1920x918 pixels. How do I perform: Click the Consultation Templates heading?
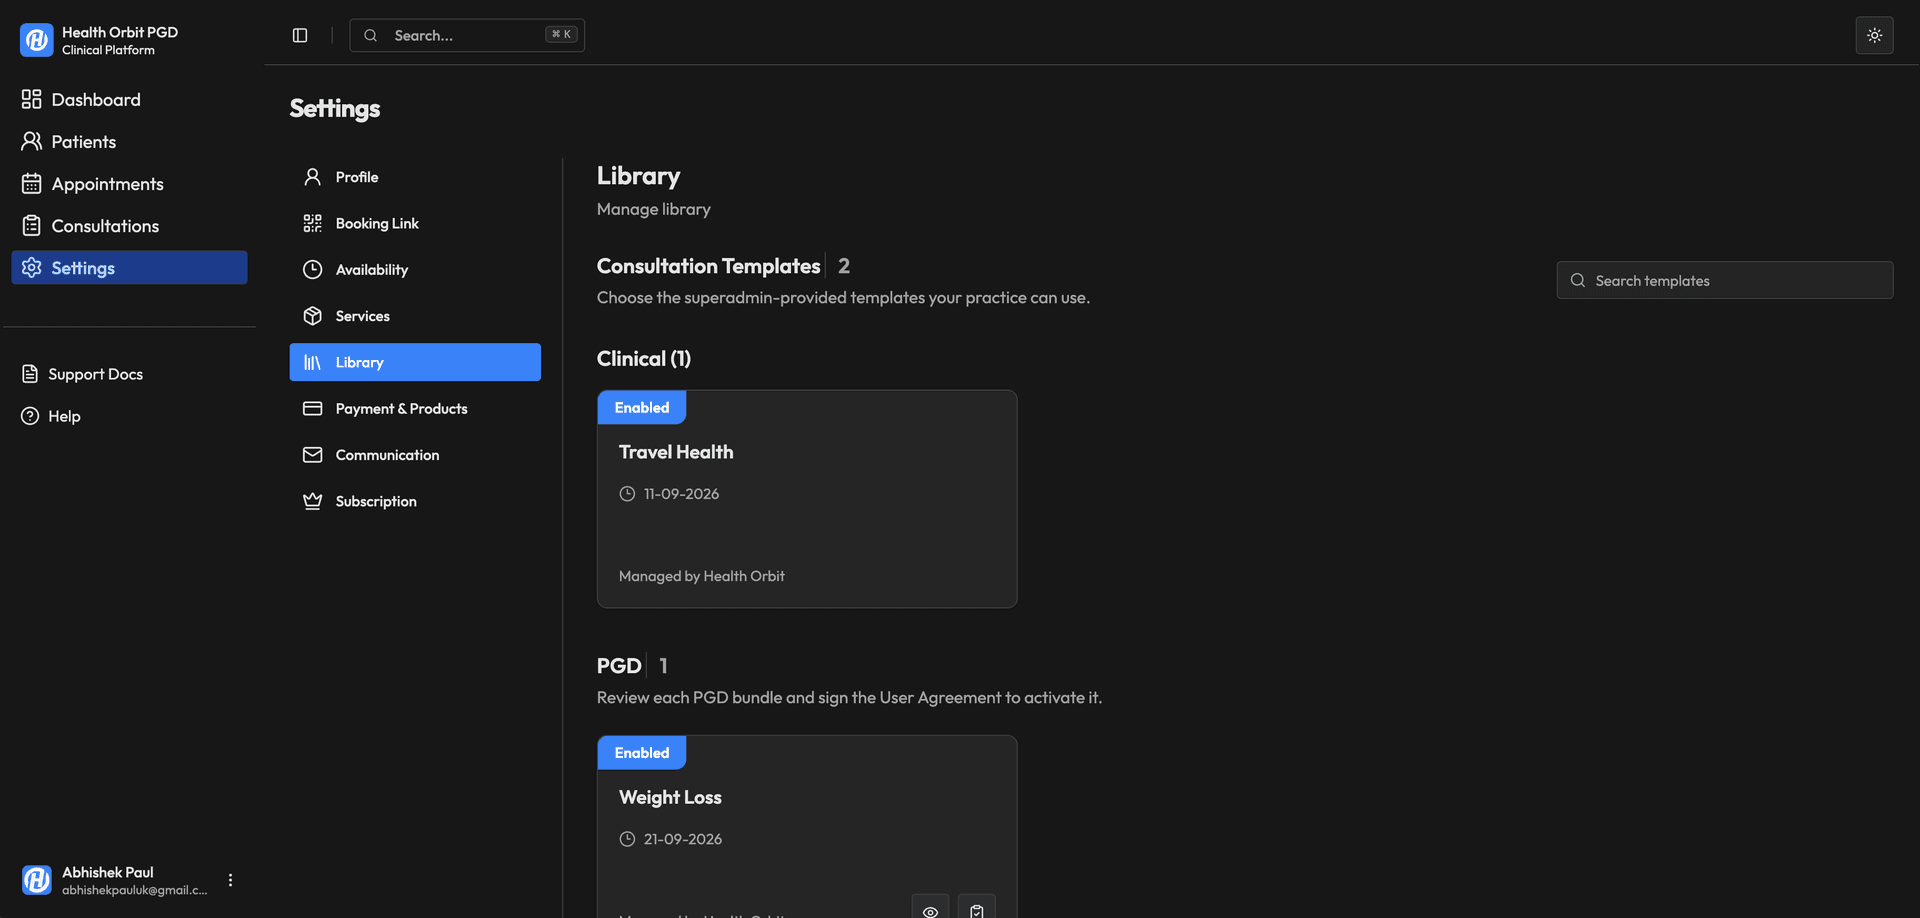pos(709,266)
